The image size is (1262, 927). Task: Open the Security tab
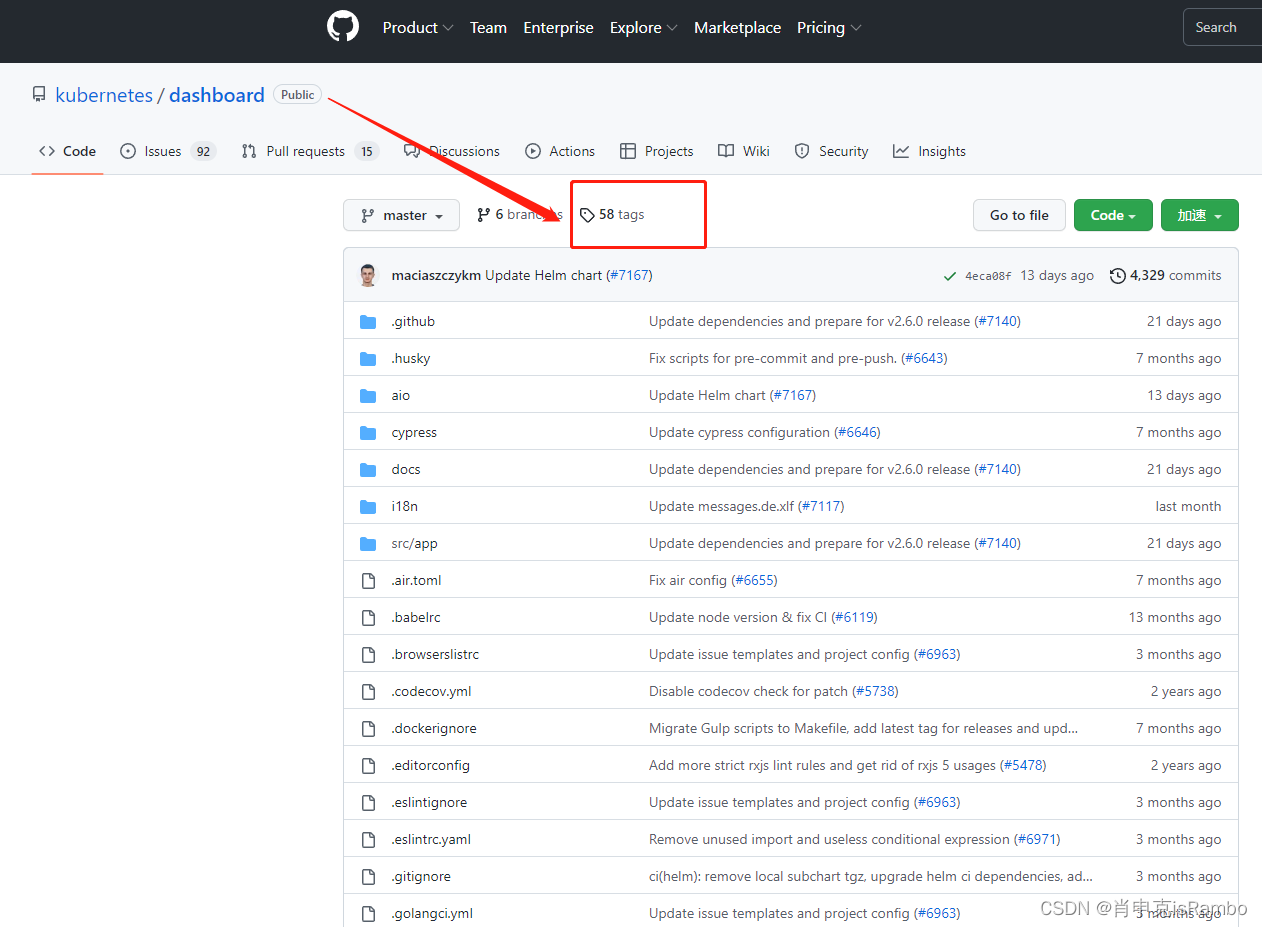click(x=831, y=151)
